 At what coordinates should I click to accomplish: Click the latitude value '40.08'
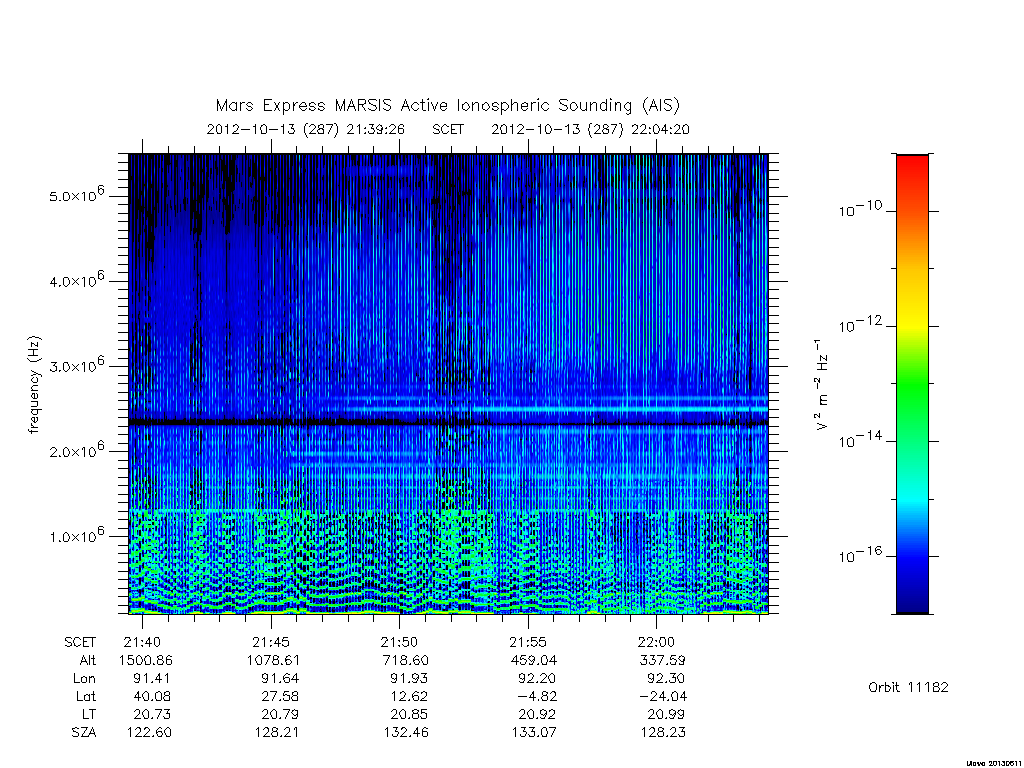[x=151, y=696]
